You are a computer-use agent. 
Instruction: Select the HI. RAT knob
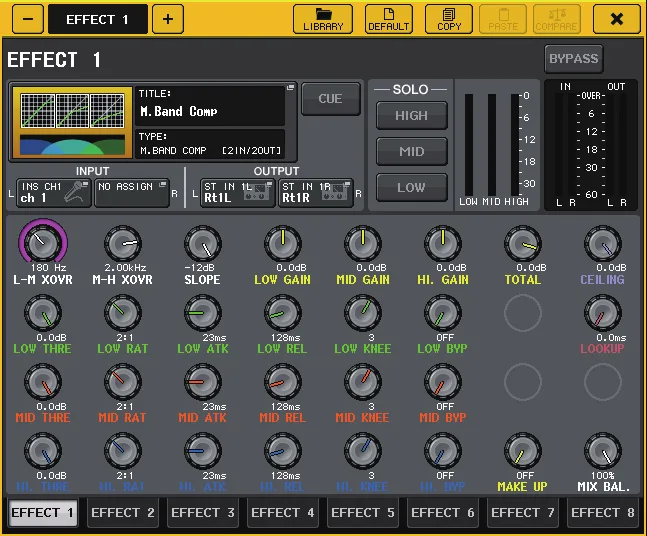tap(123, 451)
